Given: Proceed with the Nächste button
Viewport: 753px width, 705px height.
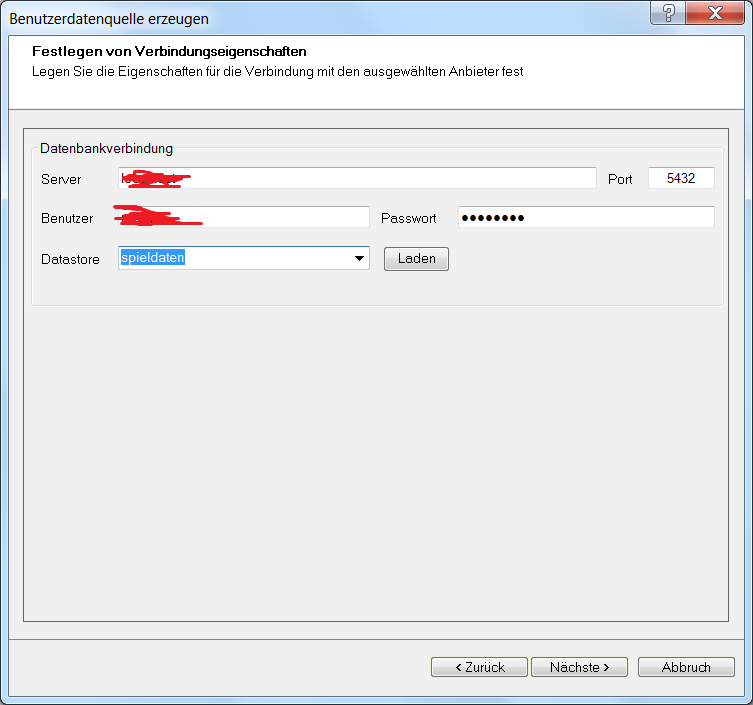Looking at the screenshot, I should 579,667.
